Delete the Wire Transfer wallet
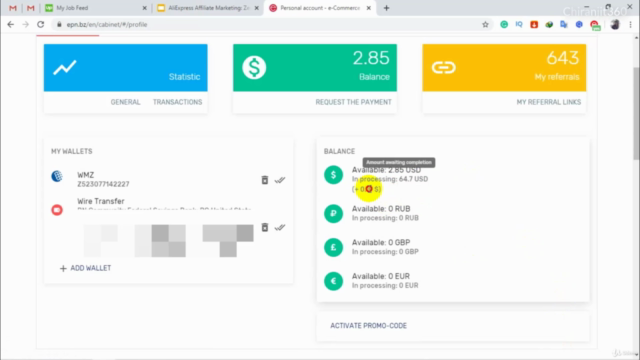 pyautogui.click(x=264, y=227)
